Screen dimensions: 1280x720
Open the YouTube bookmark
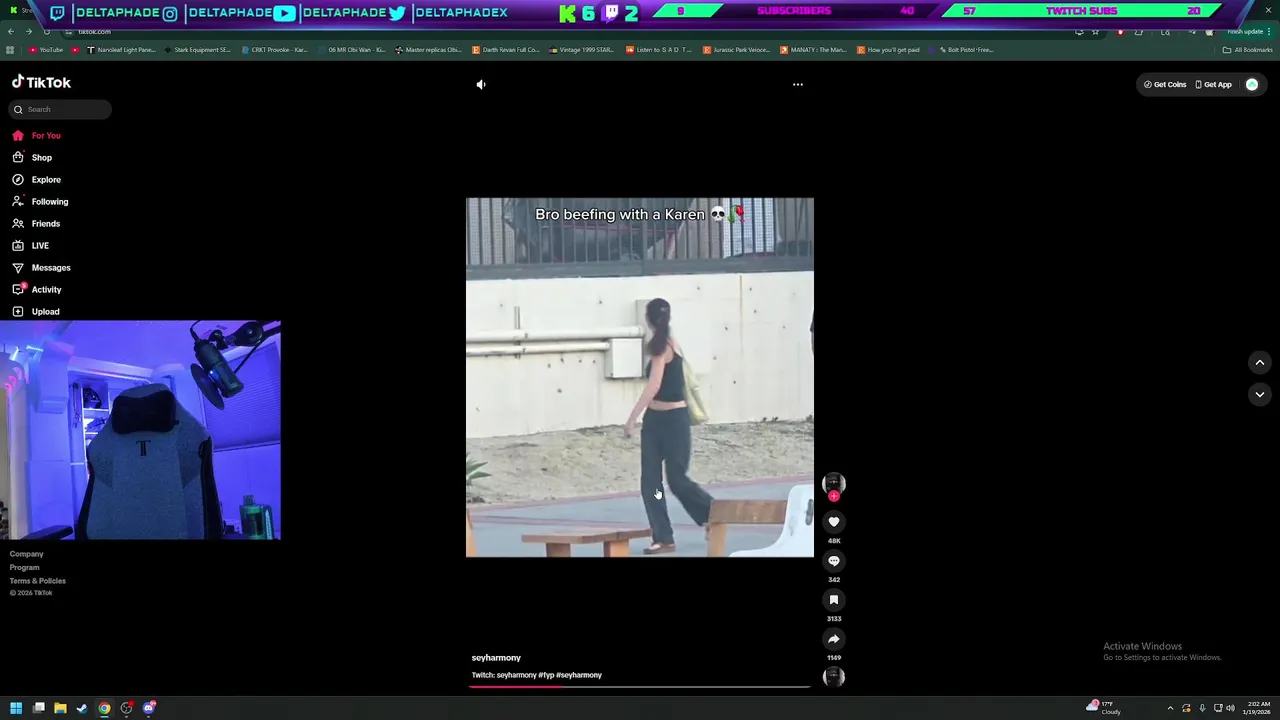point(46,50)
